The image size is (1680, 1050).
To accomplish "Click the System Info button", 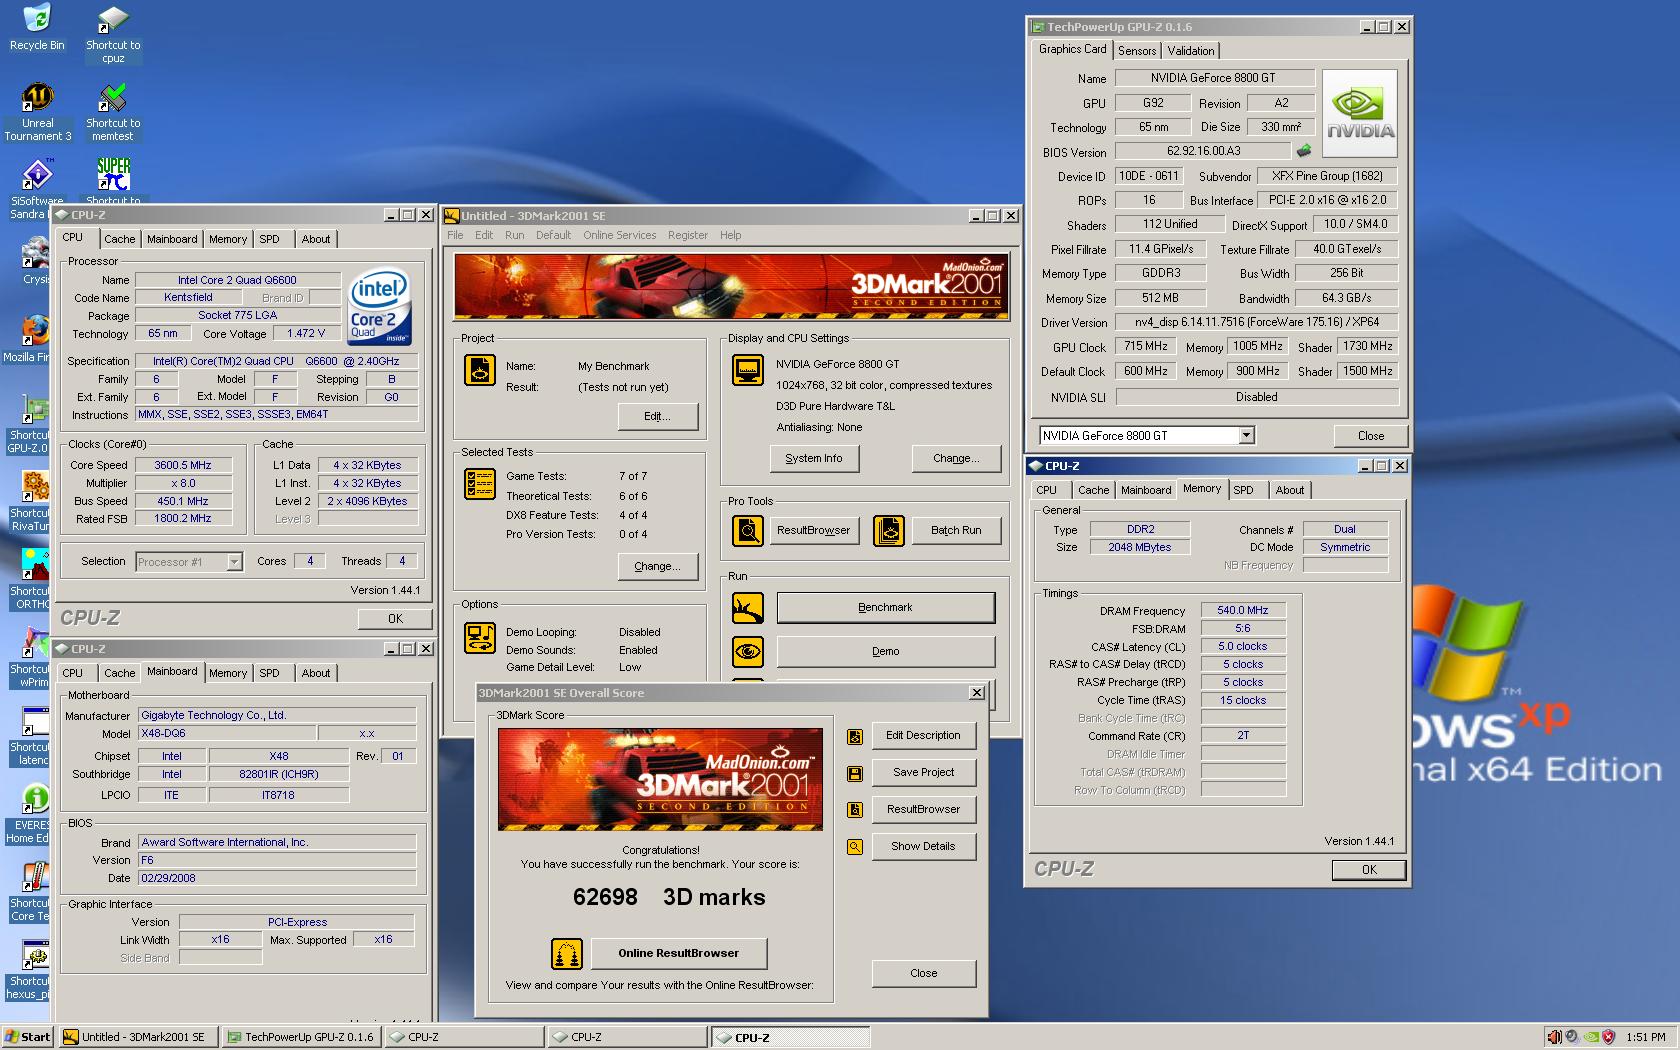I will pyautogui.click(x=814, y=458).
